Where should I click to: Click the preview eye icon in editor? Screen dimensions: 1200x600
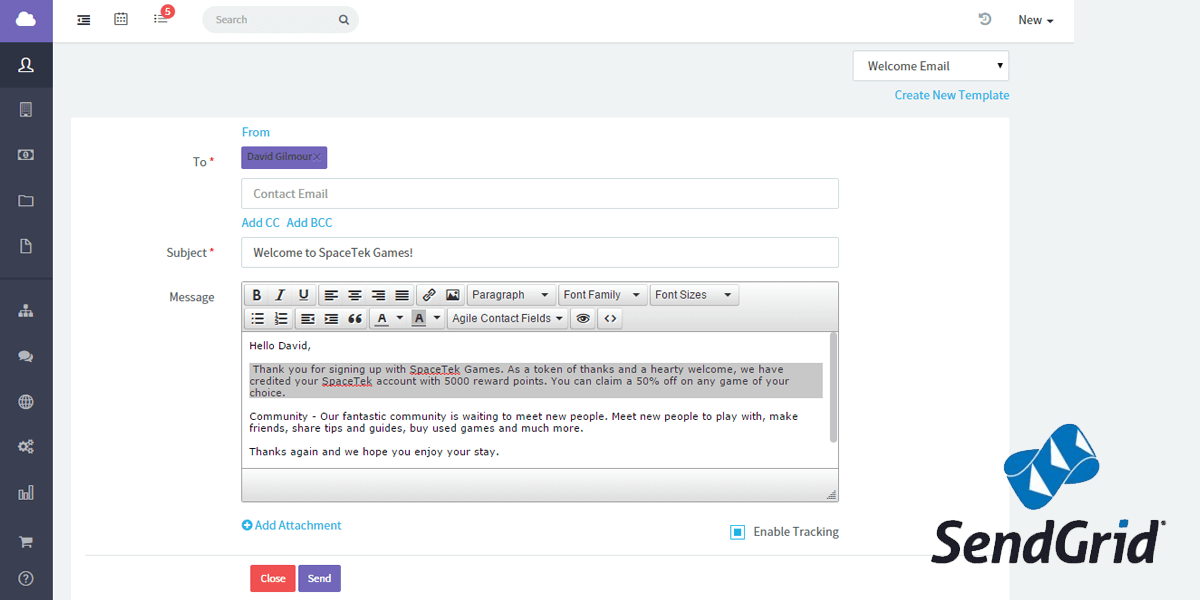(583, 318)
